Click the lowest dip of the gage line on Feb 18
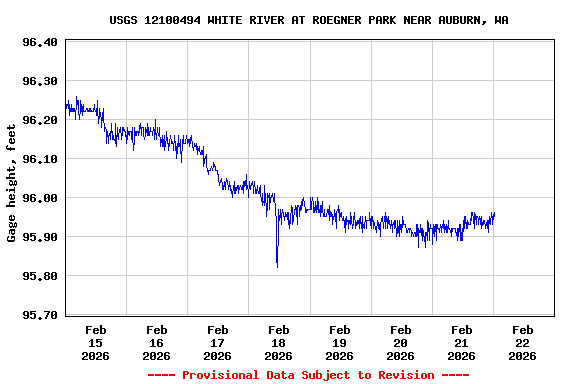This screenshot has width=576, height=384. 277,267
